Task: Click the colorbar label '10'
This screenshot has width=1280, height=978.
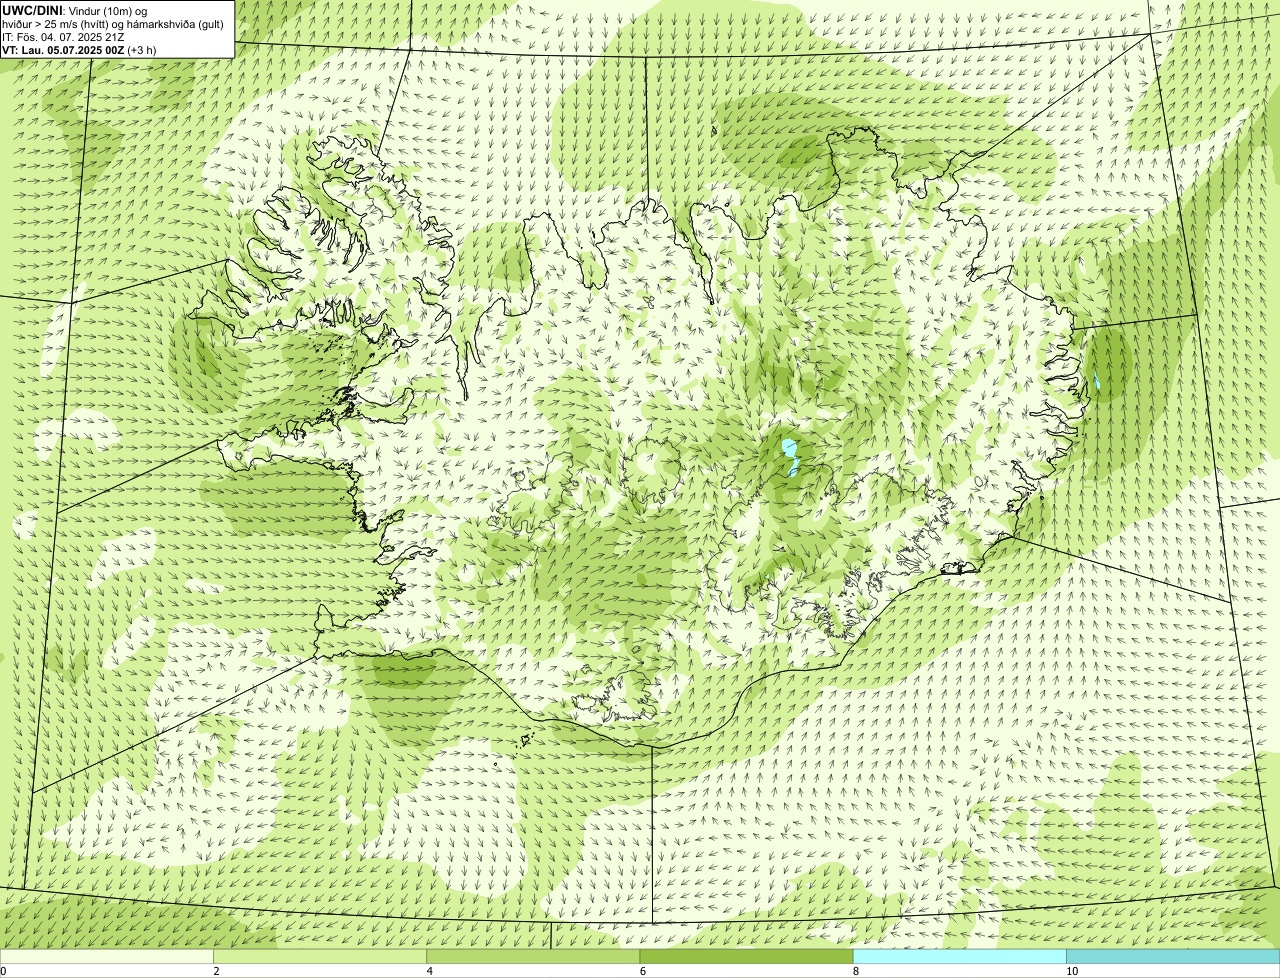Action: tap(1072, 971)
